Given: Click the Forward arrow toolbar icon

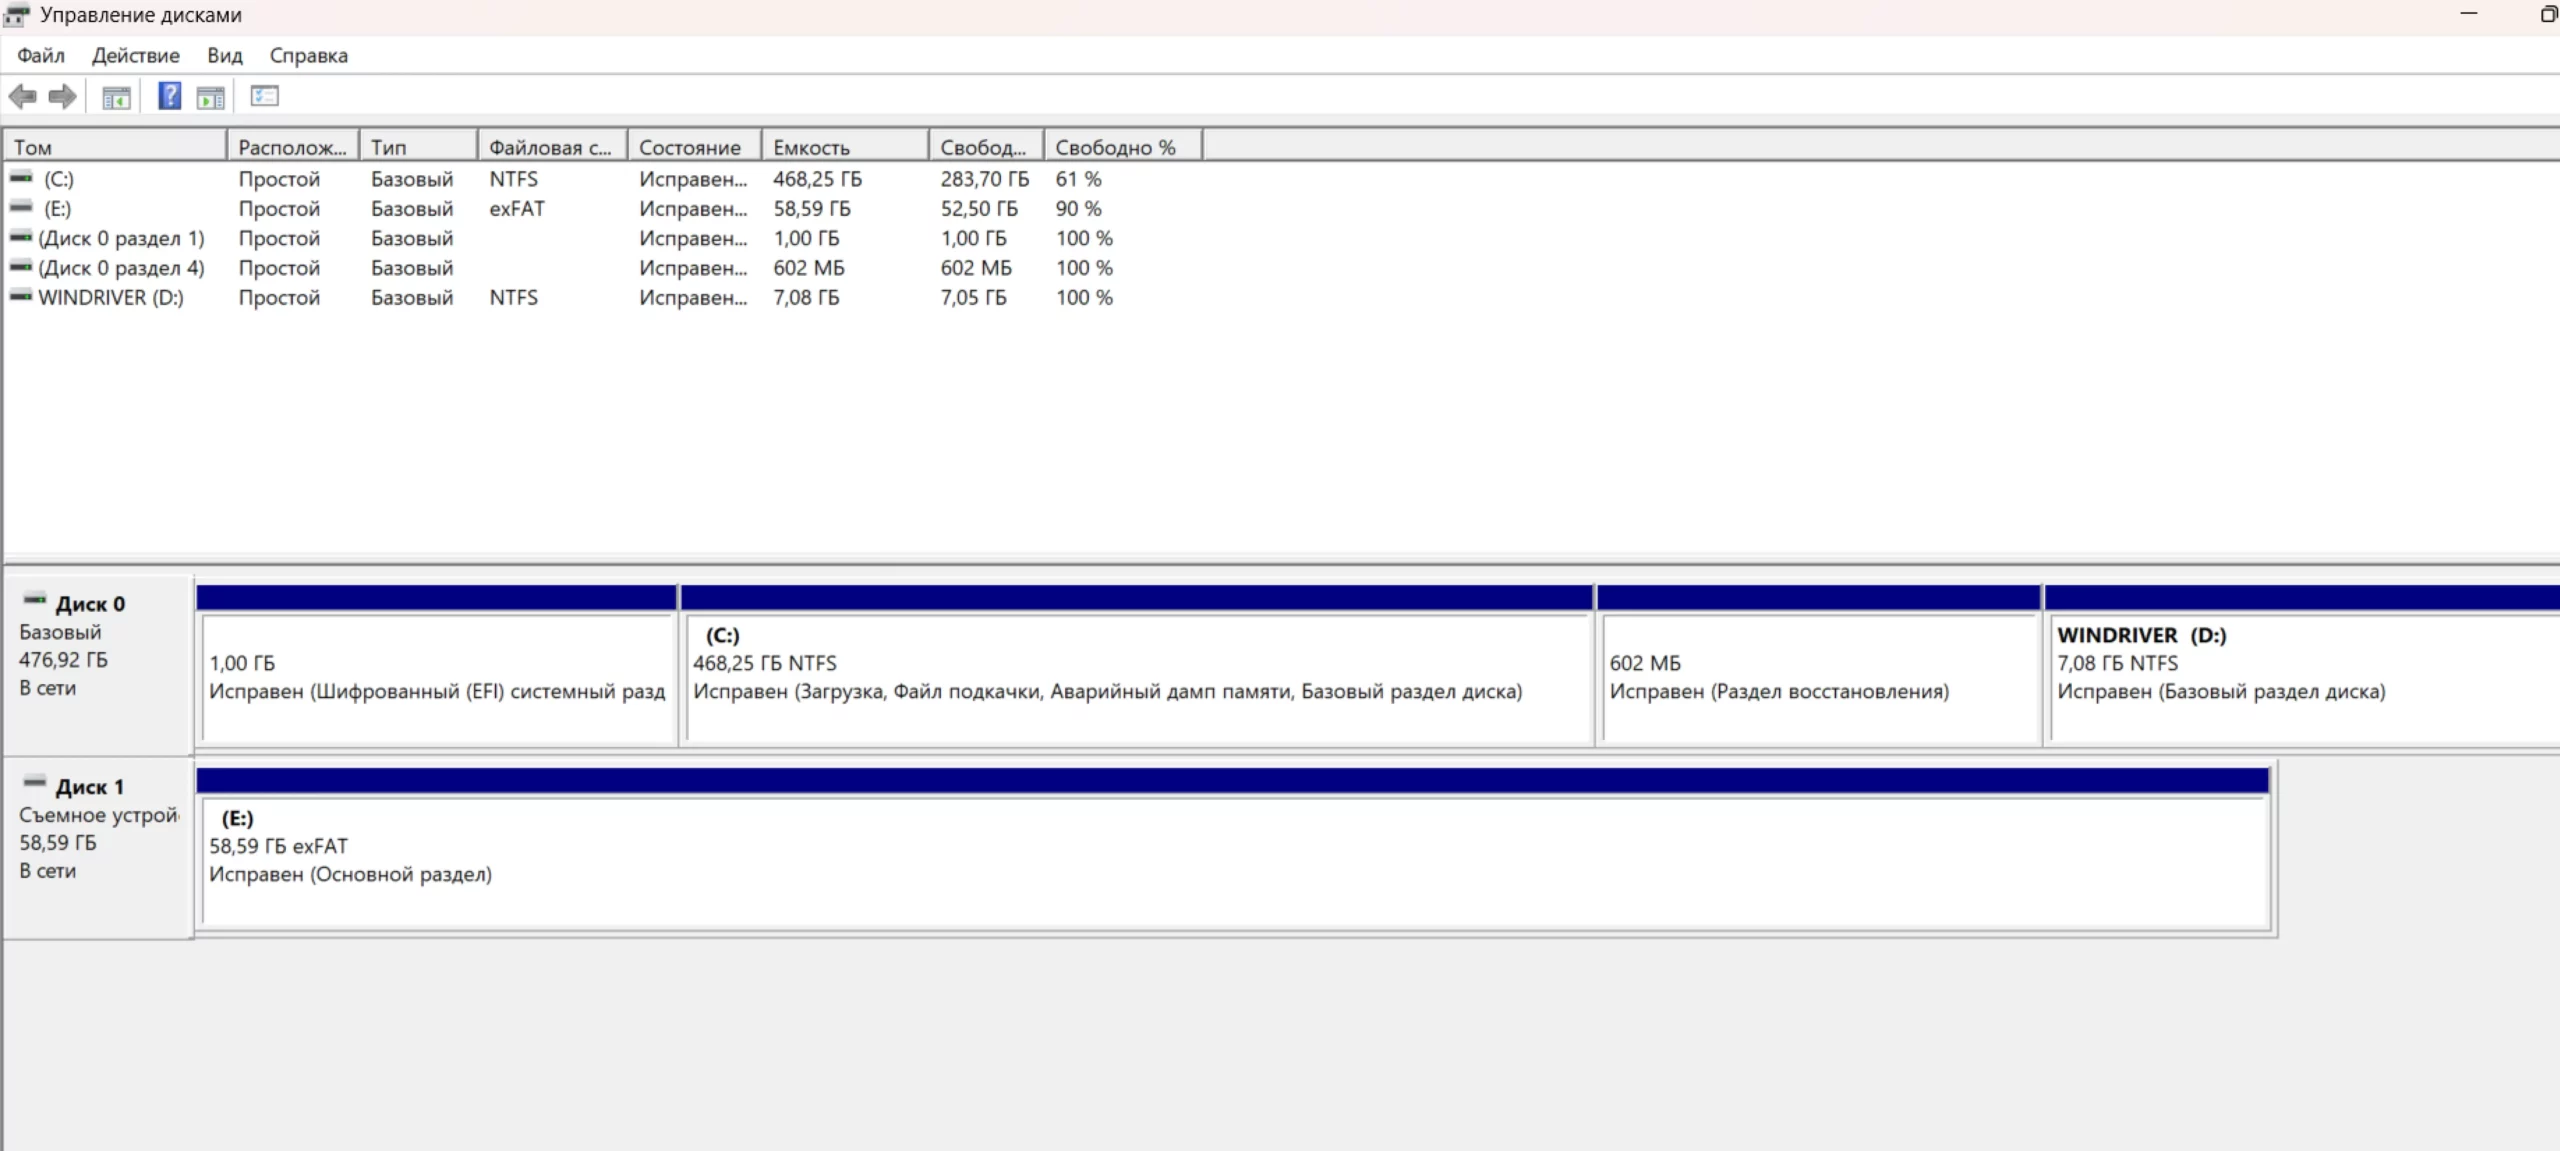Looking at the screenshot, I should click(62, 97).
